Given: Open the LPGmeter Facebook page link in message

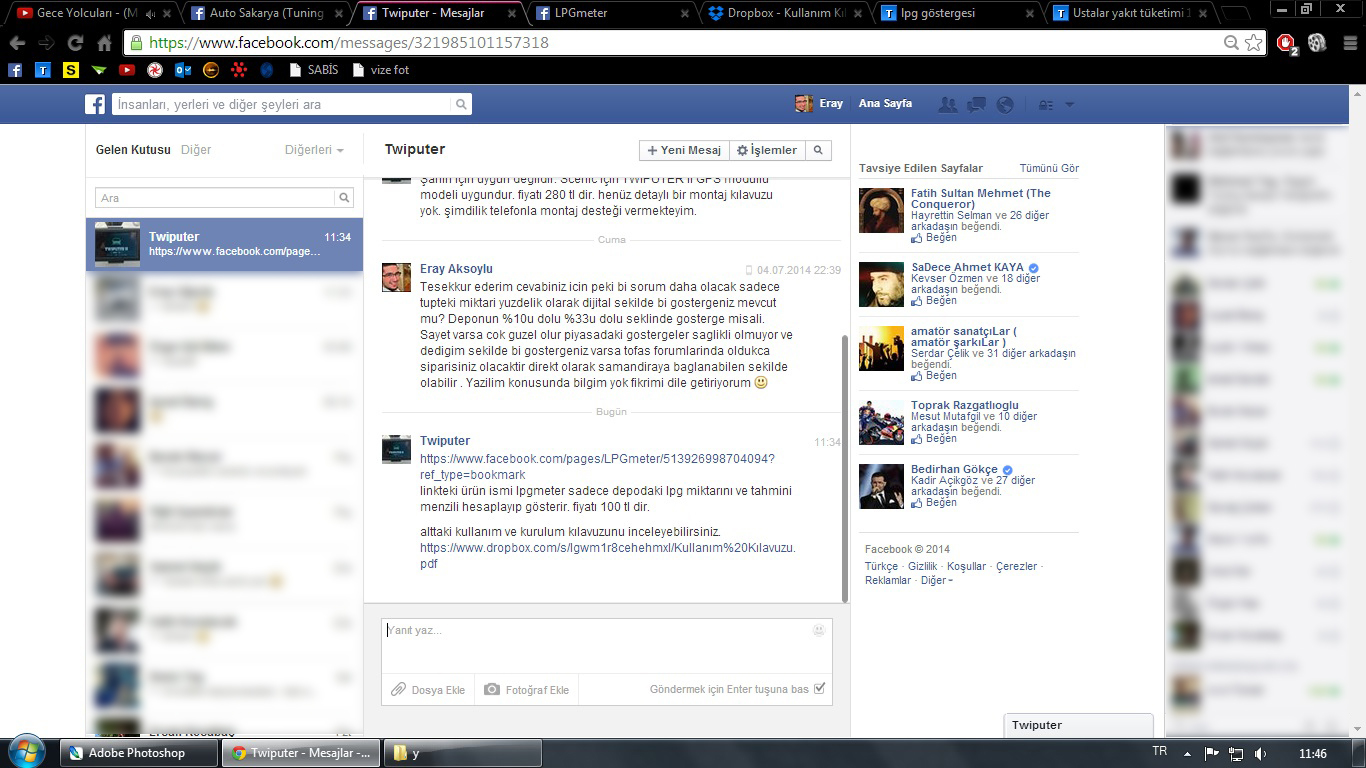Looking at the screenshot, I should coord(597,467).
